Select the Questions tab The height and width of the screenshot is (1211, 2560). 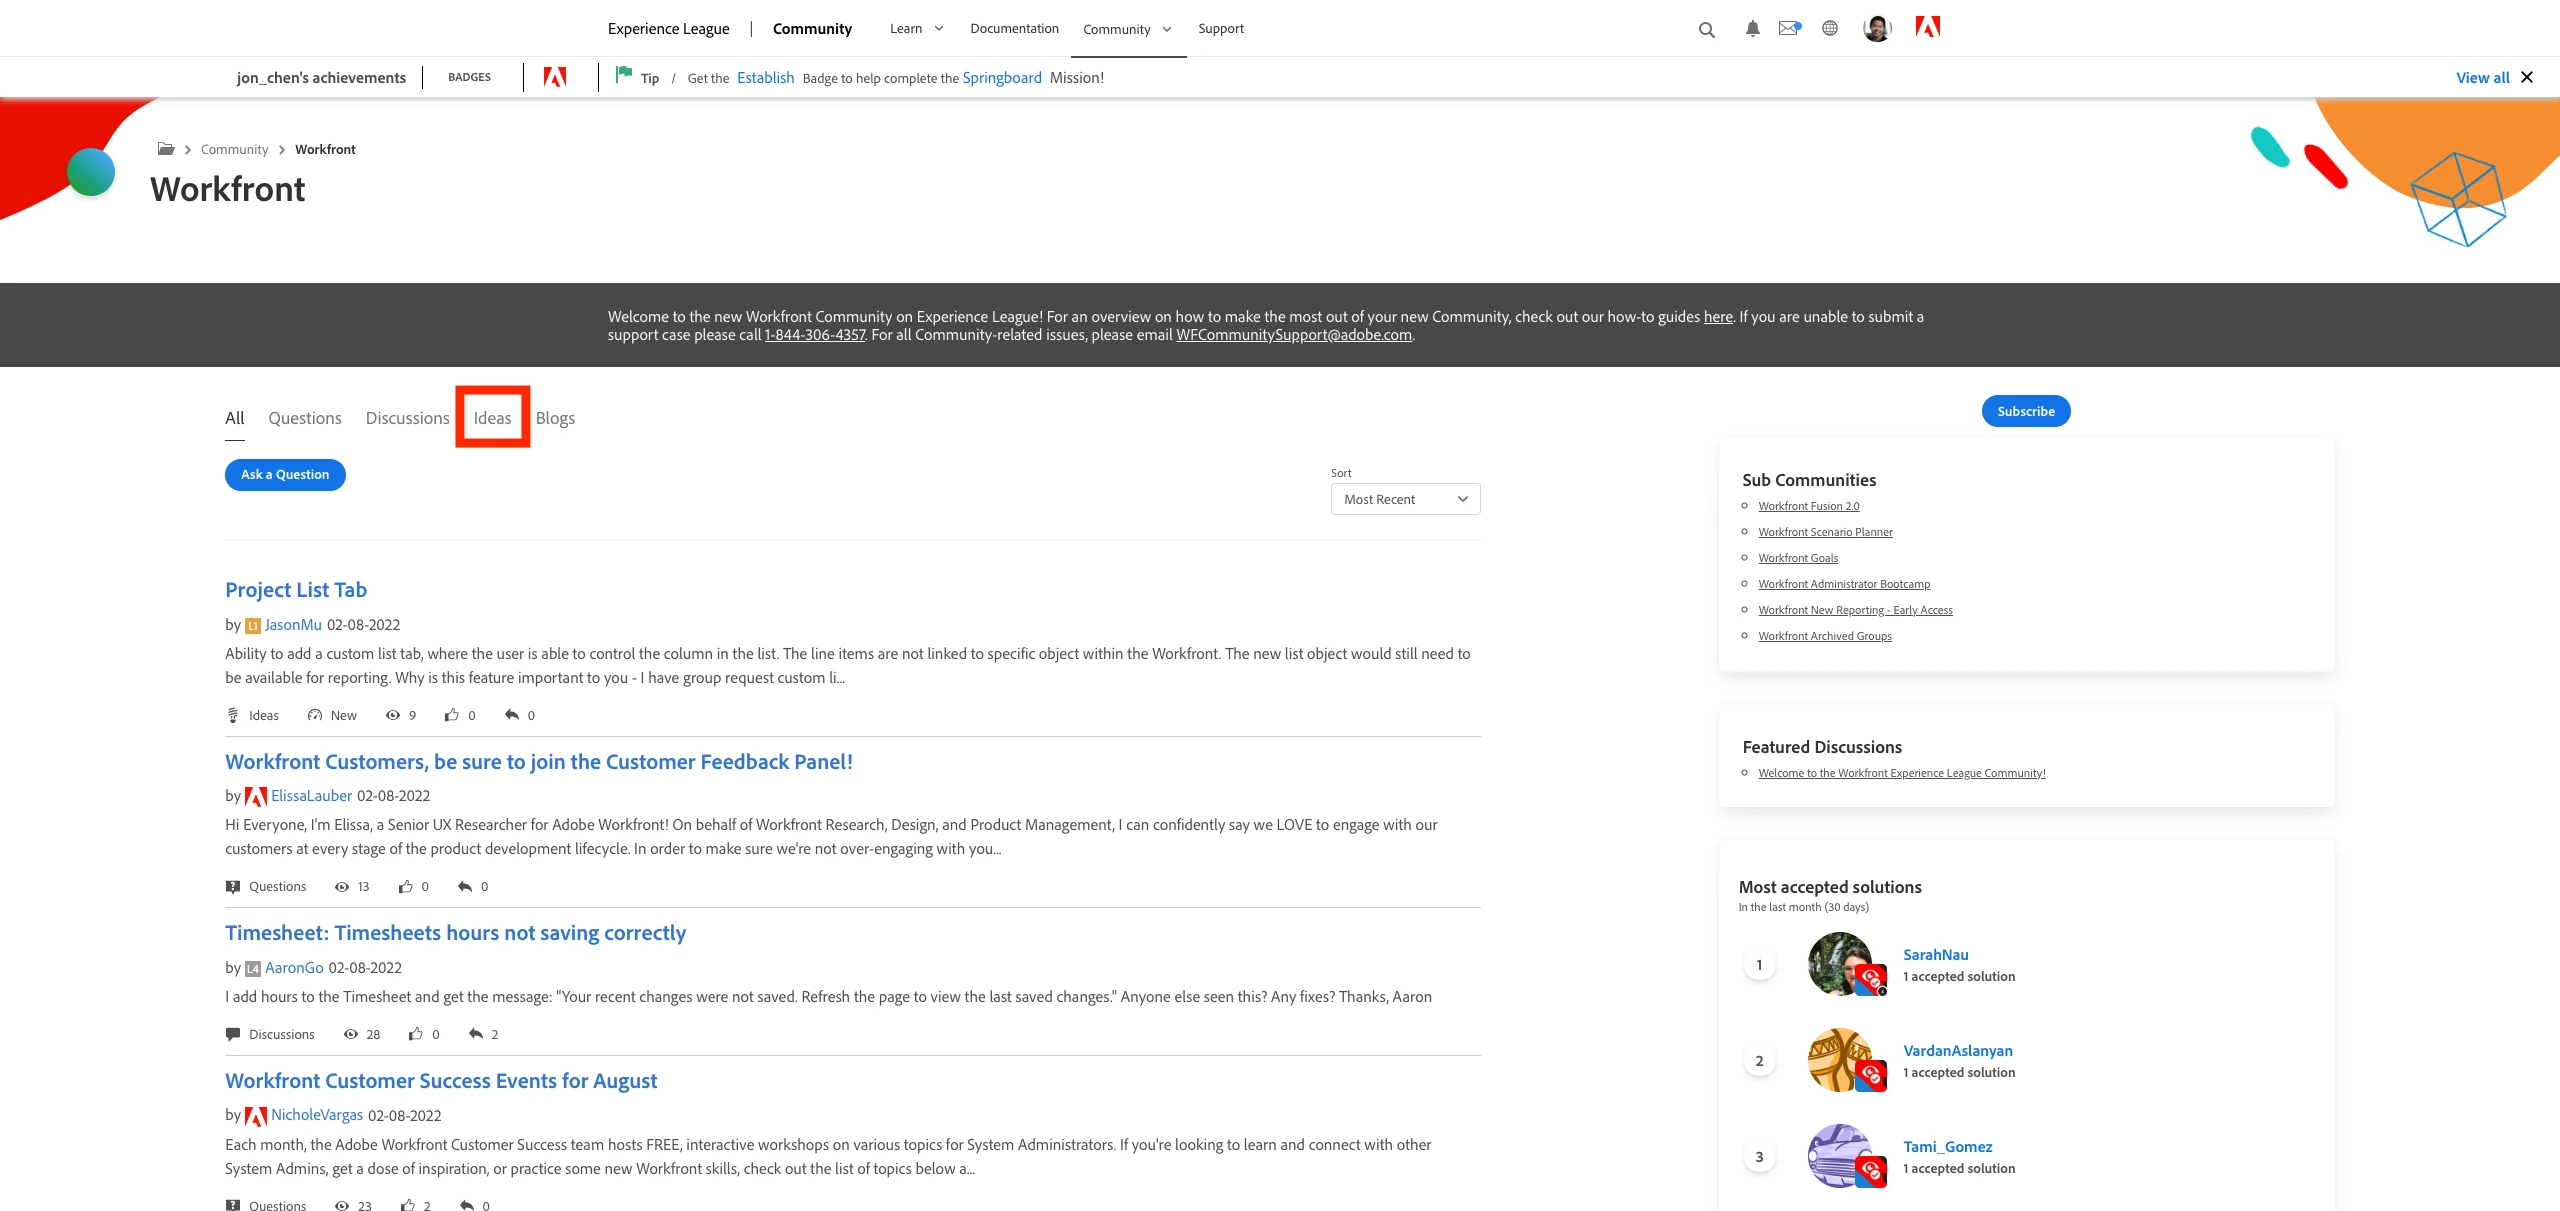coord(304,418)
